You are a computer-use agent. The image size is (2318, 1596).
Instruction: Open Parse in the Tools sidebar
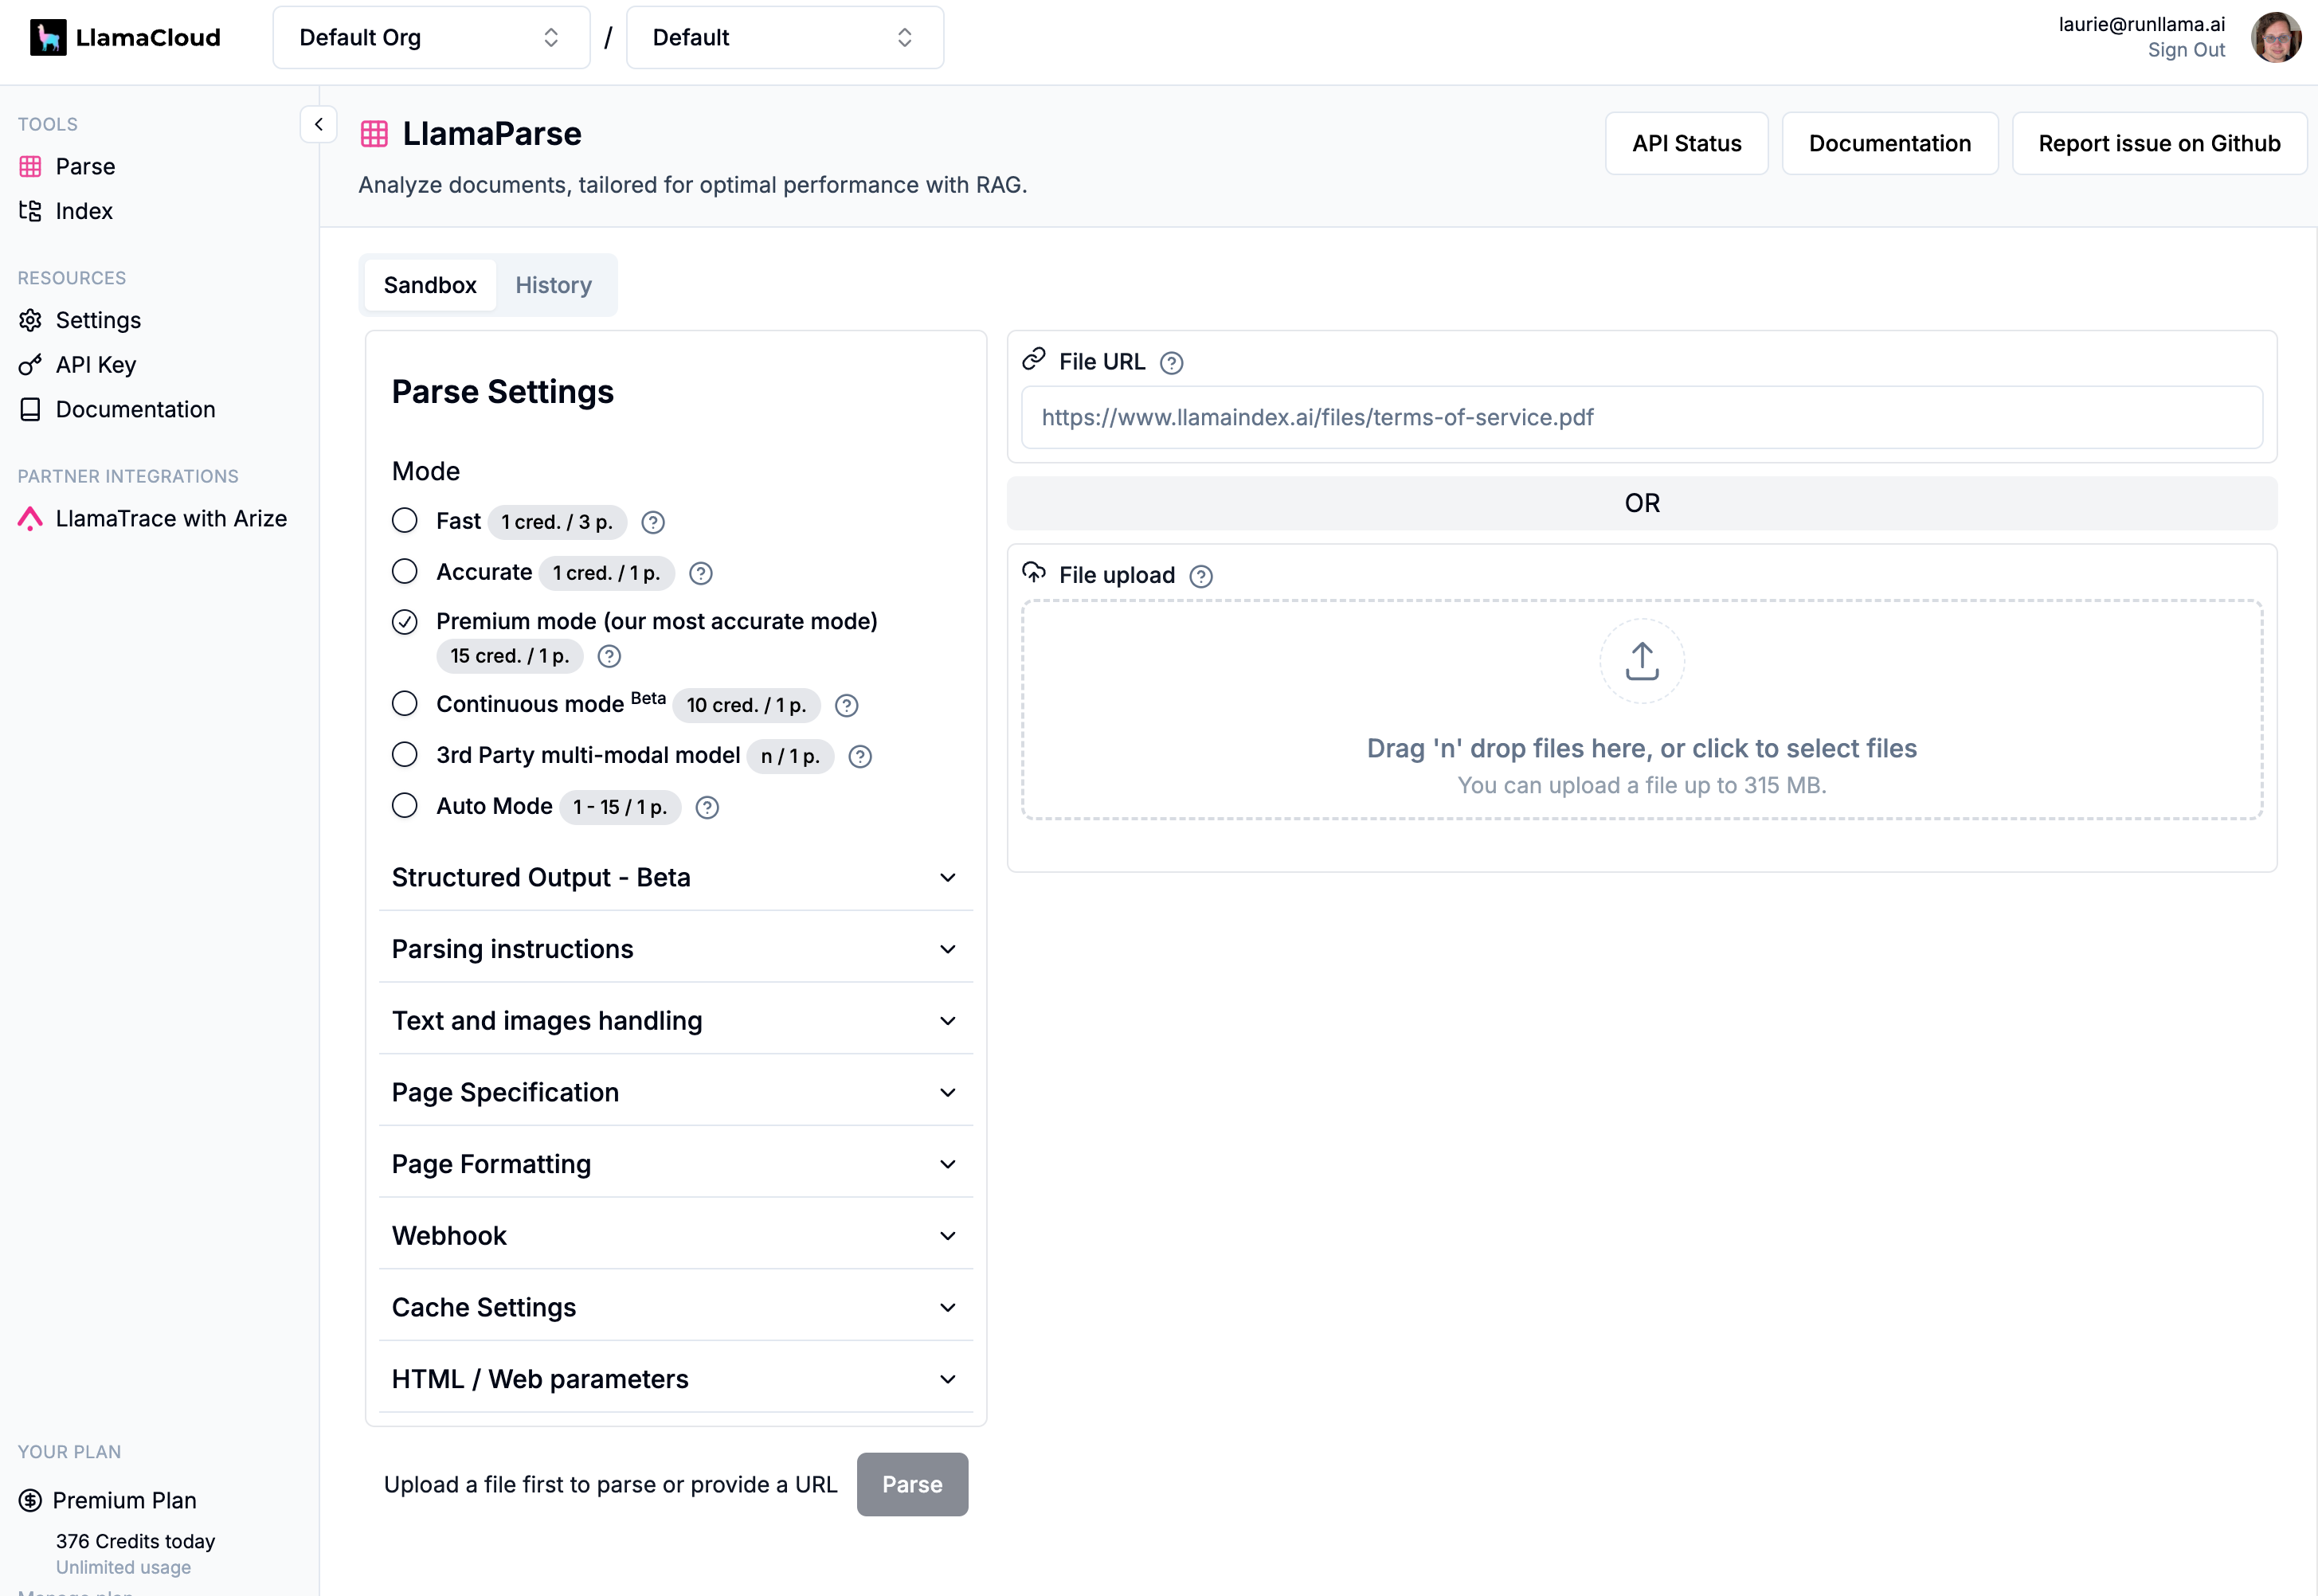(85, 166)
